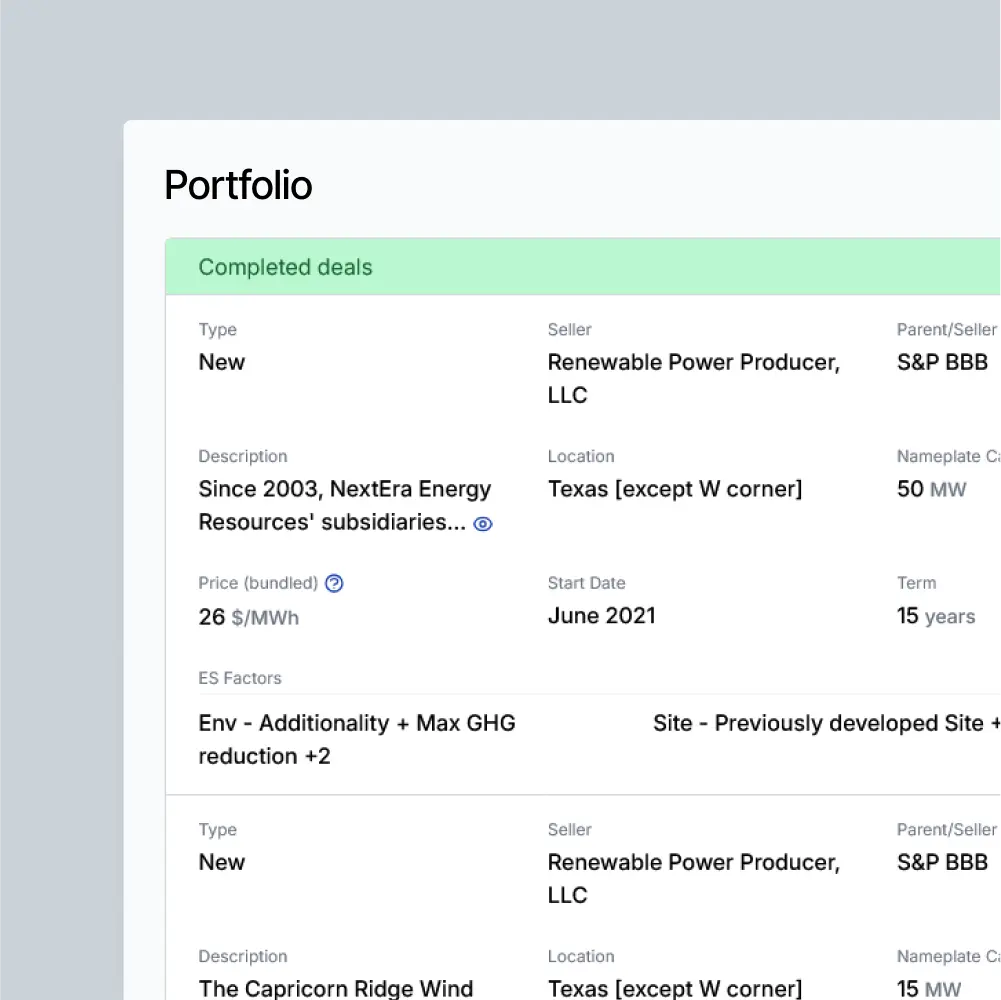This screenshot has height=1000, width=1001.
Task: Click the ES Factors label
Action: click(240, 678)
